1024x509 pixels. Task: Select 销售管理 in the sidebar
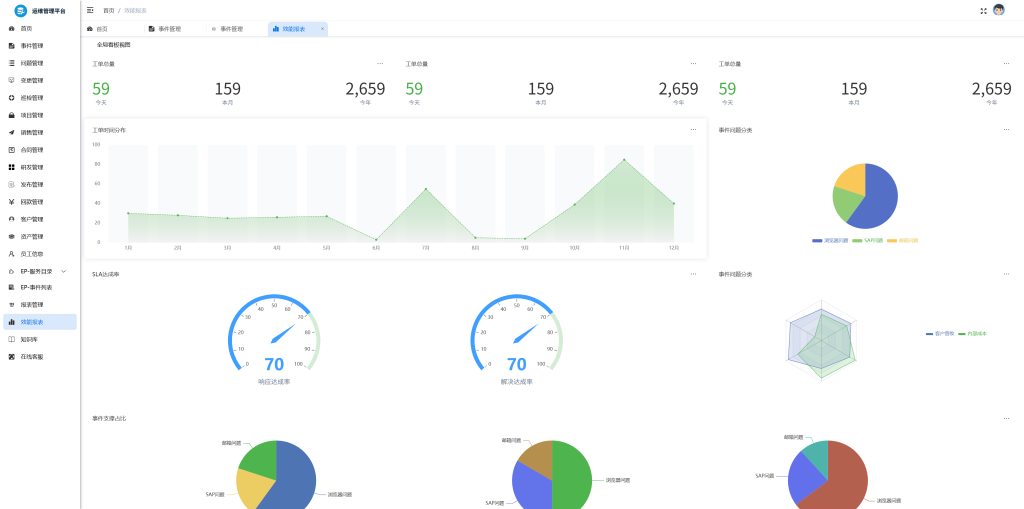(31, 132)
